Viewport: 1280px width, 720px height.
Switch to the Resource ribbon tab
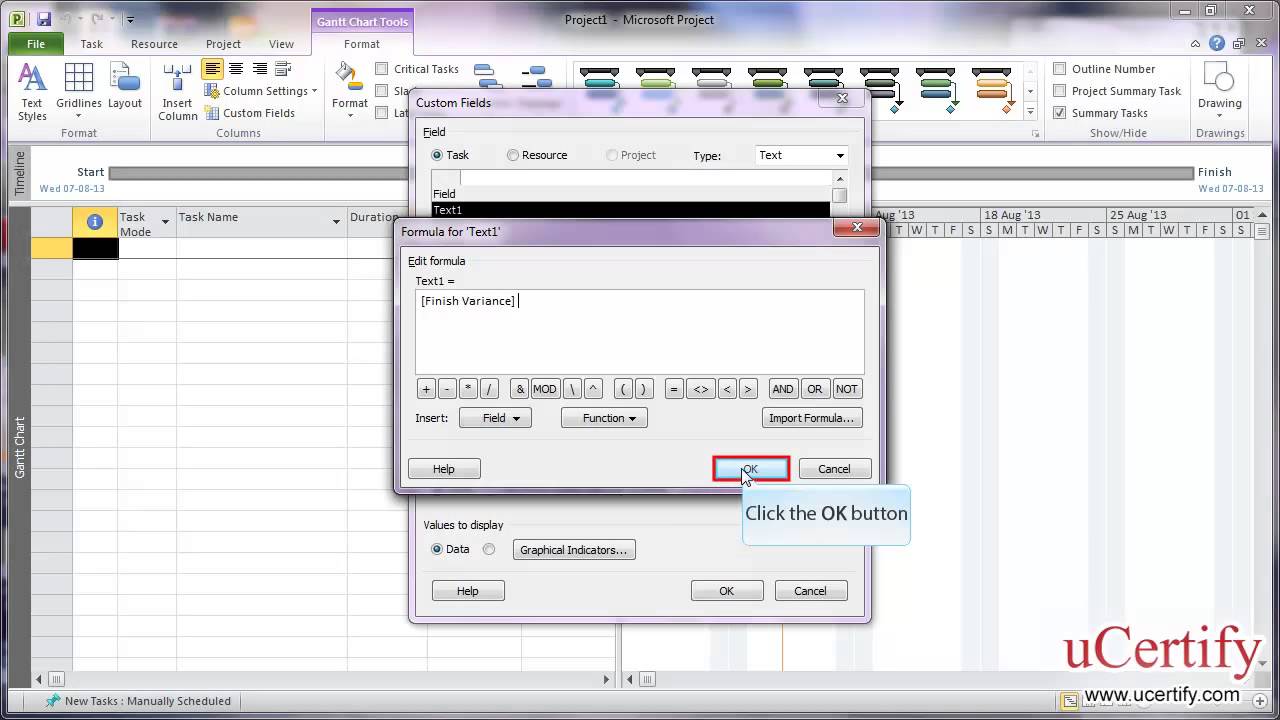(154, 44)
